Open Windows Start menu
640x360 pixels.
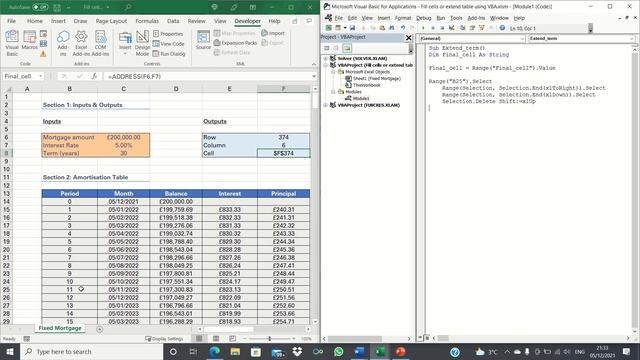tap(10, 351)
